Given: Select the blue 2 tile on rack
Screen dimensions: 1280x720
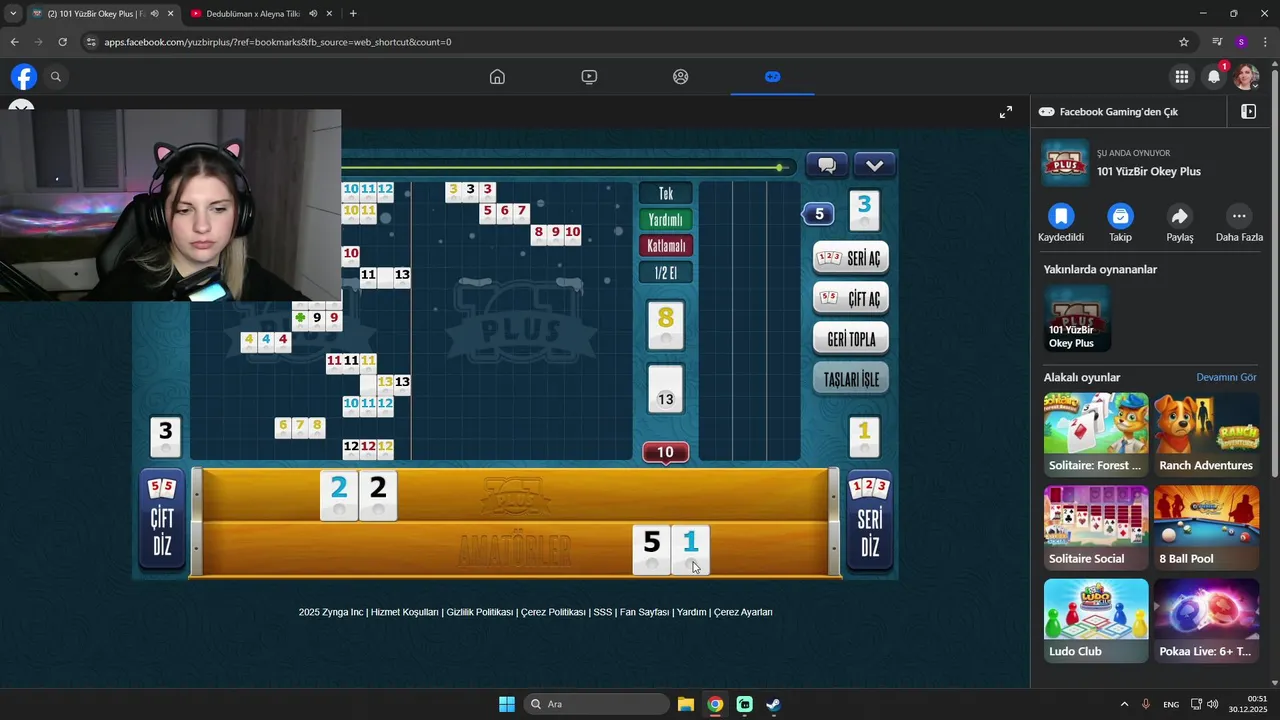Looking at the screenshot, I should pos(339,496).
